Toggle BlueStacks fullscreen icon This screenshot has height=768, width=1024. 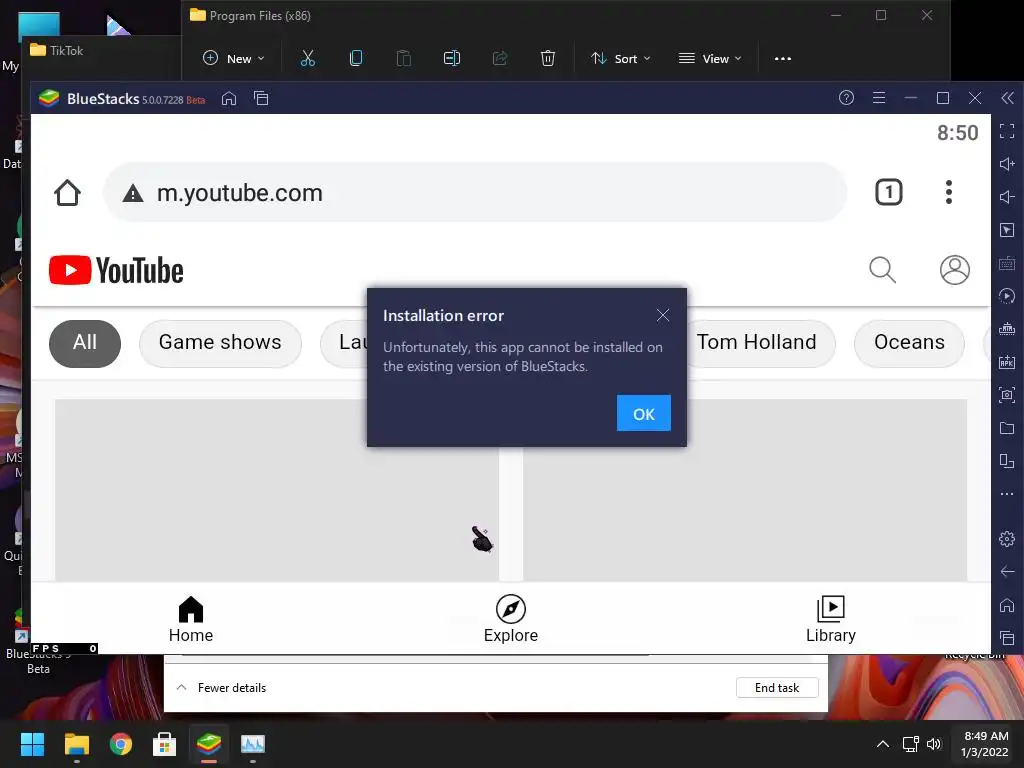click(x=1007, y=131)
